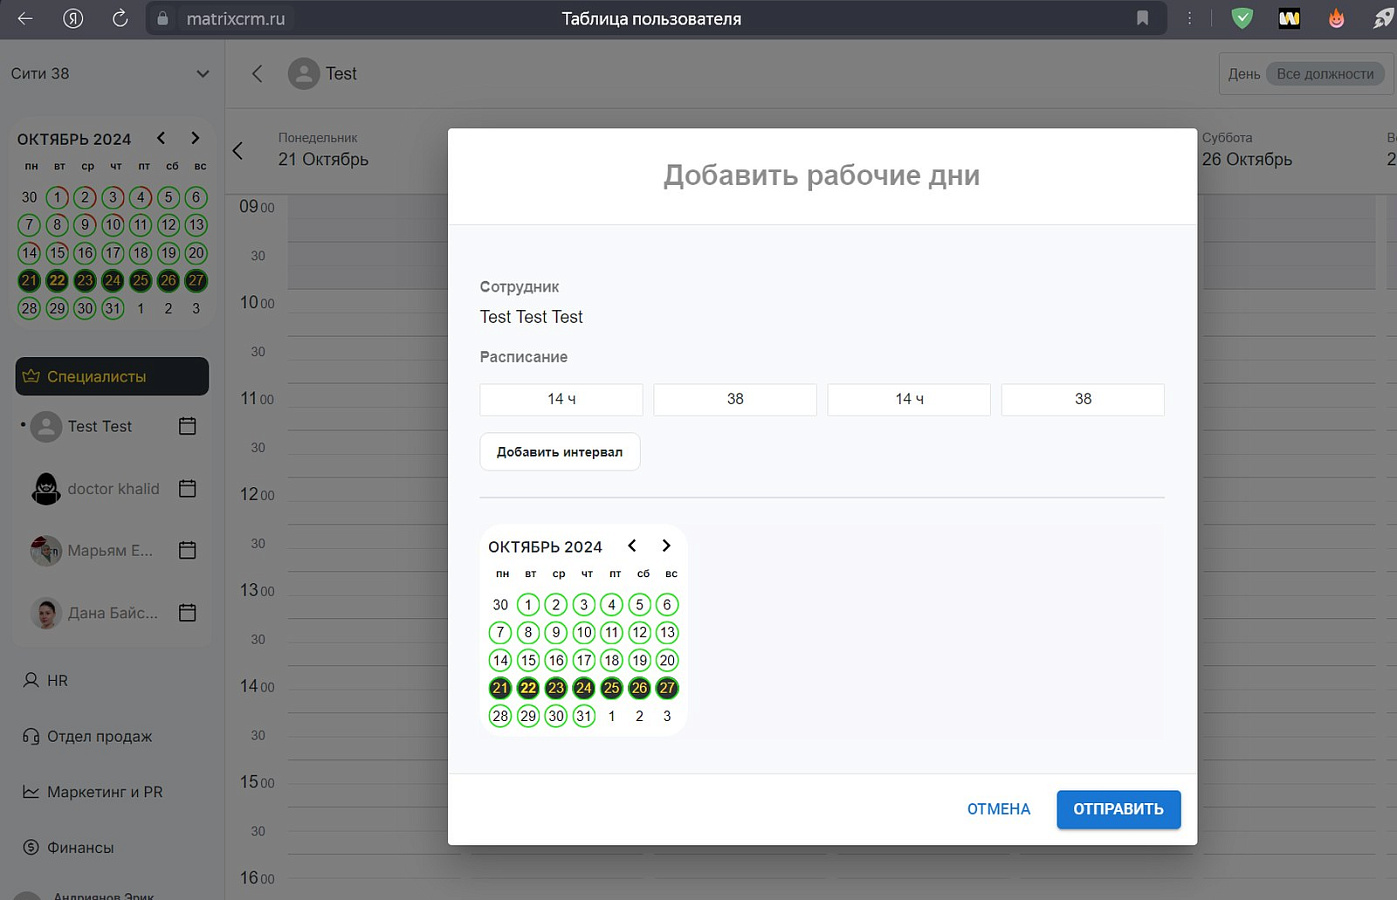Go back using arrow beside Test profile
This screenshot has width=1397, height=900.
click(x=257, y=73)
